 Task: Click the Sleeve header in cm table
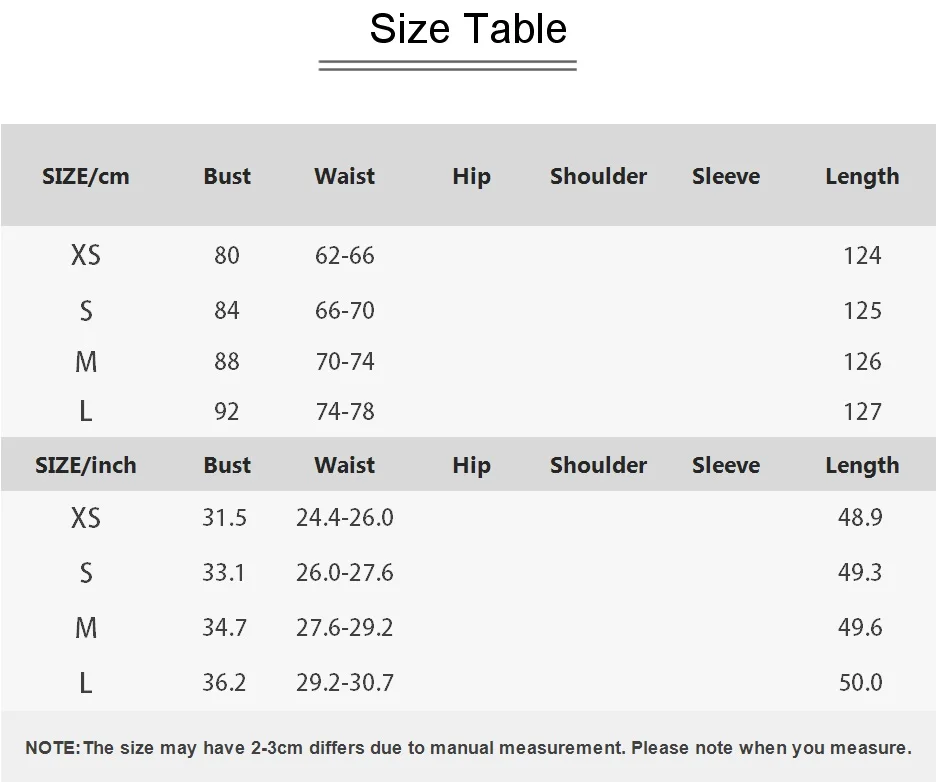click(726, 176)
